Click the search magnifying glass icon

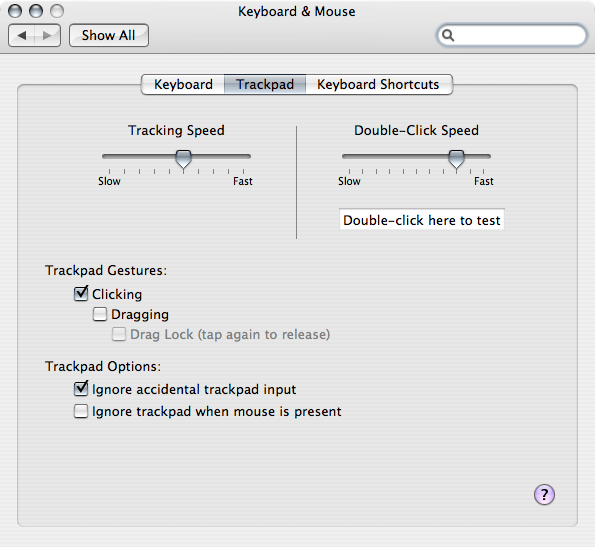[448, 36]
